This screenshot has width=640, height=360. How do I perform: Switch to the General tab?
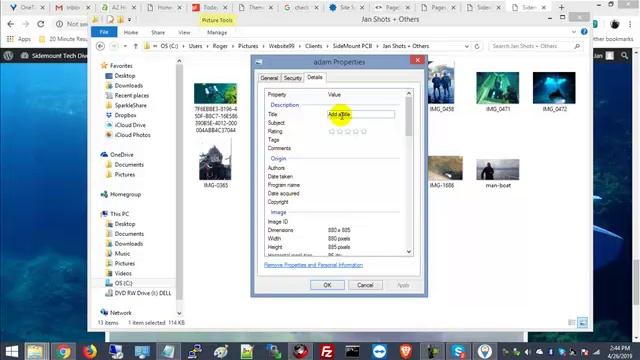pyautogui.click(x=269, y=78)
